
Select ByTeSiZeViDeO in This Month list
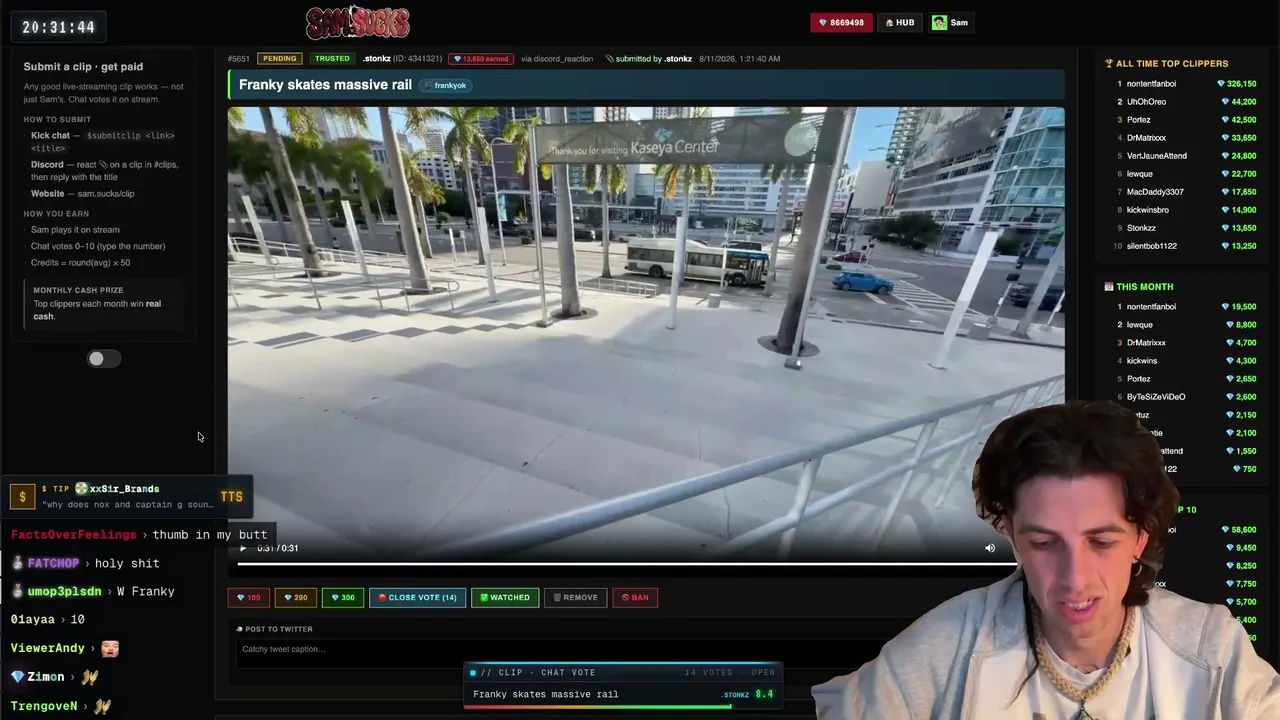point(1156,397)
